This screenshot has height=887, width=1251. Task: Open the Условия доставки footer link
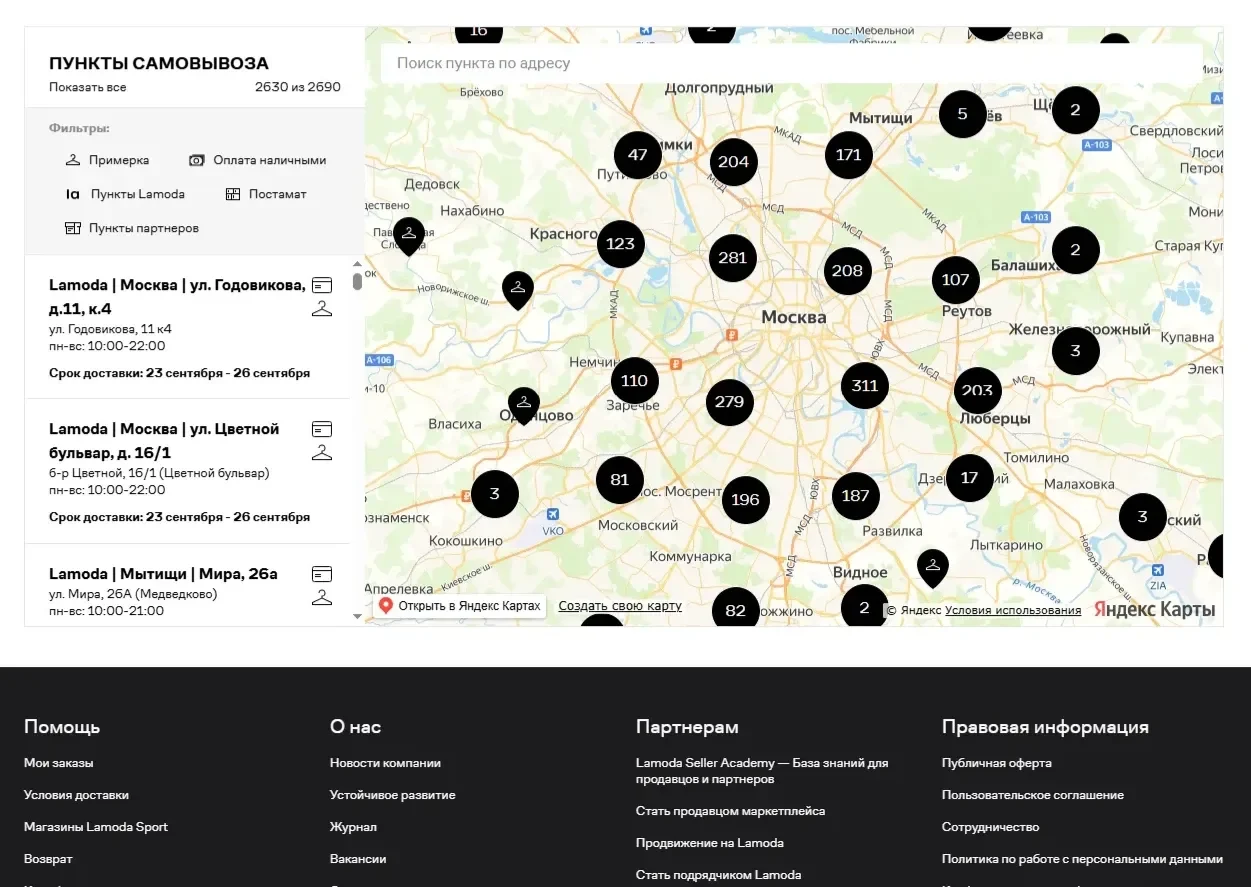(76, 795)
